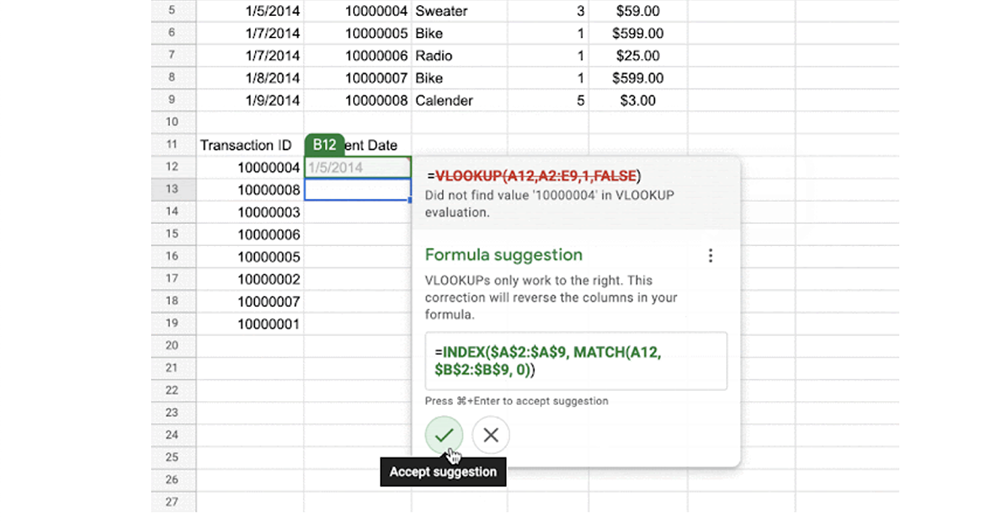1000x526 pixels.
Task: Click row header 27
Action: click(x=173, y=502)
